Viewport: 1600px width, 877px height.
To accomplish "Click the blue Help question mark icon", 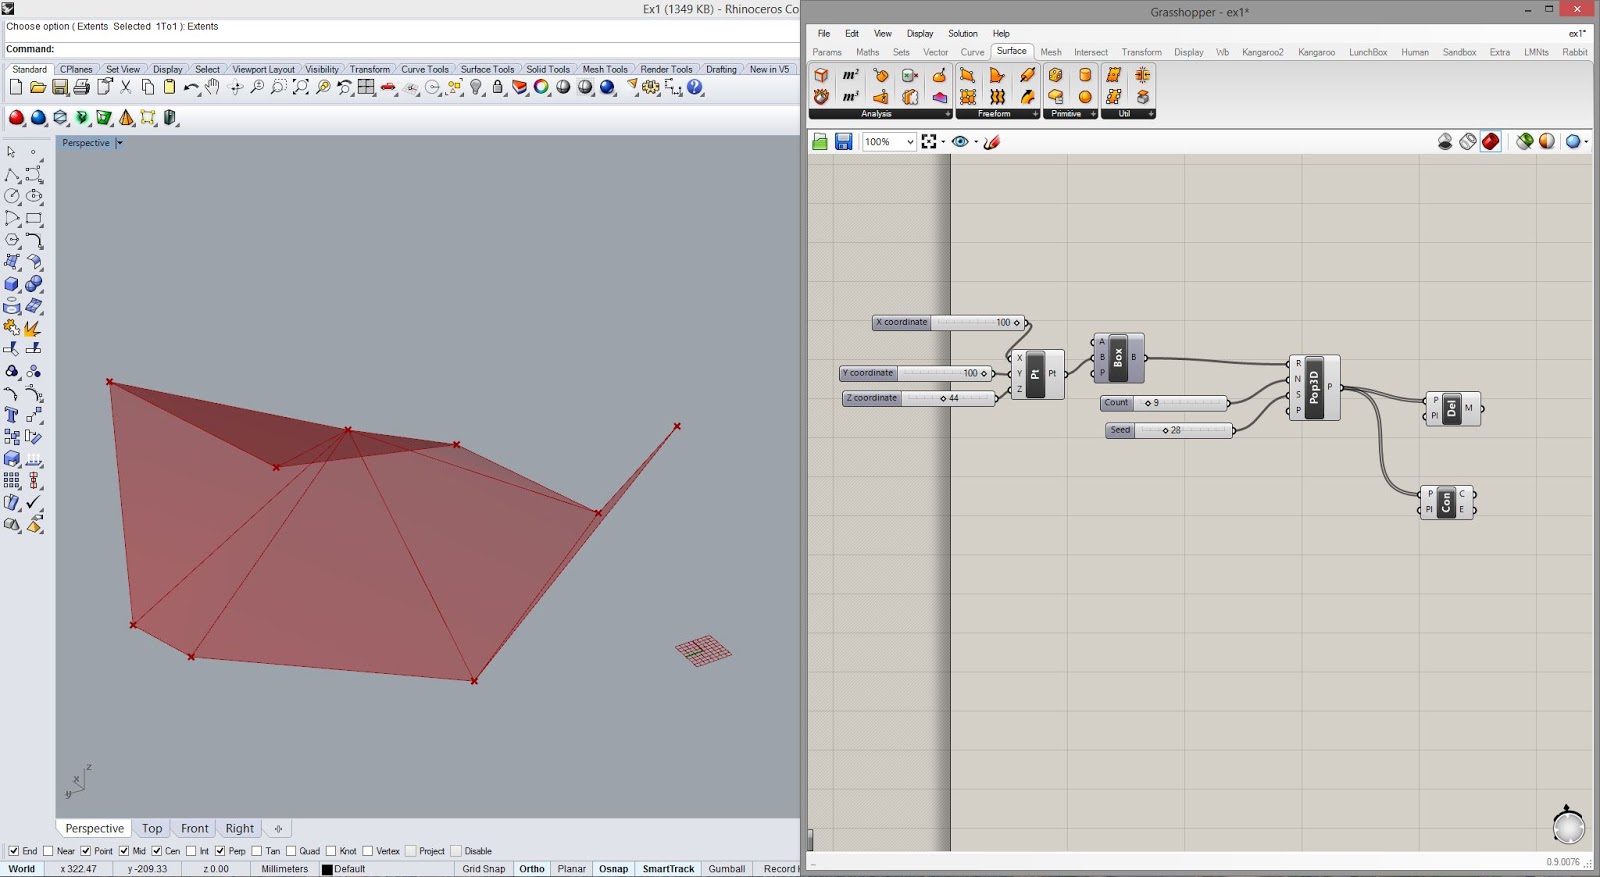I will (x=696, y=88).
